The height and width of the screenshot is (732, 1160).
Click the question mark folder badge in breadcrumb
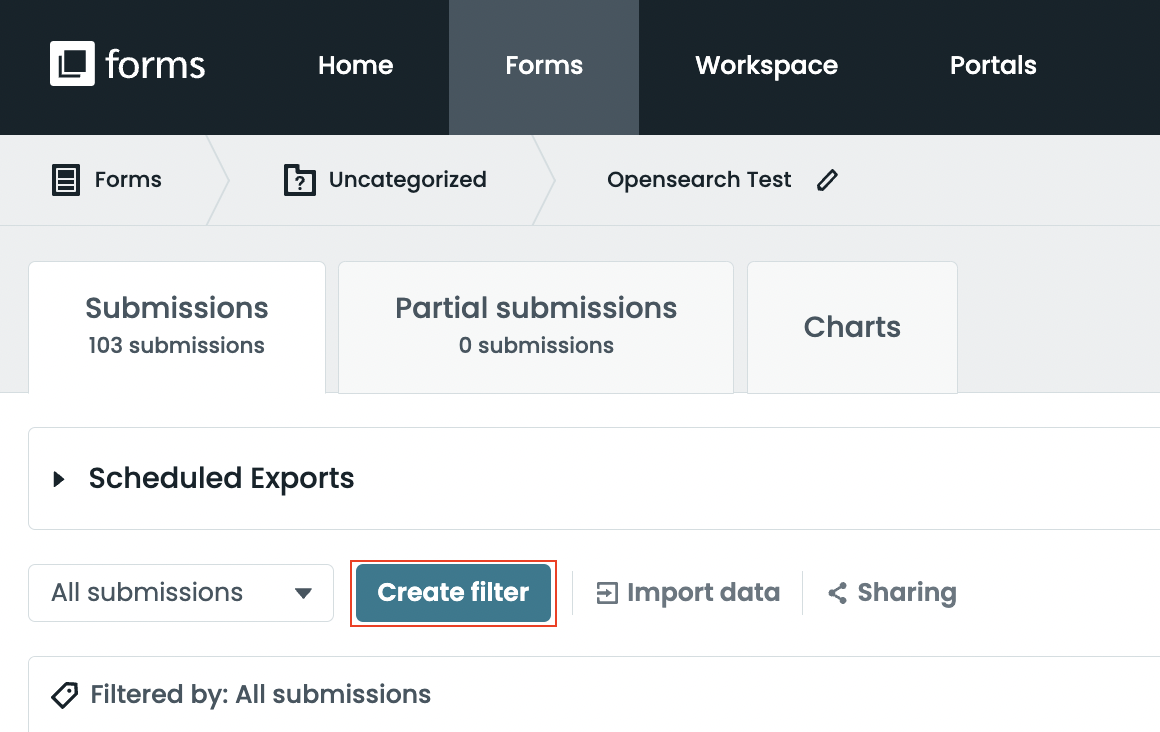click(x=298, y=183)
